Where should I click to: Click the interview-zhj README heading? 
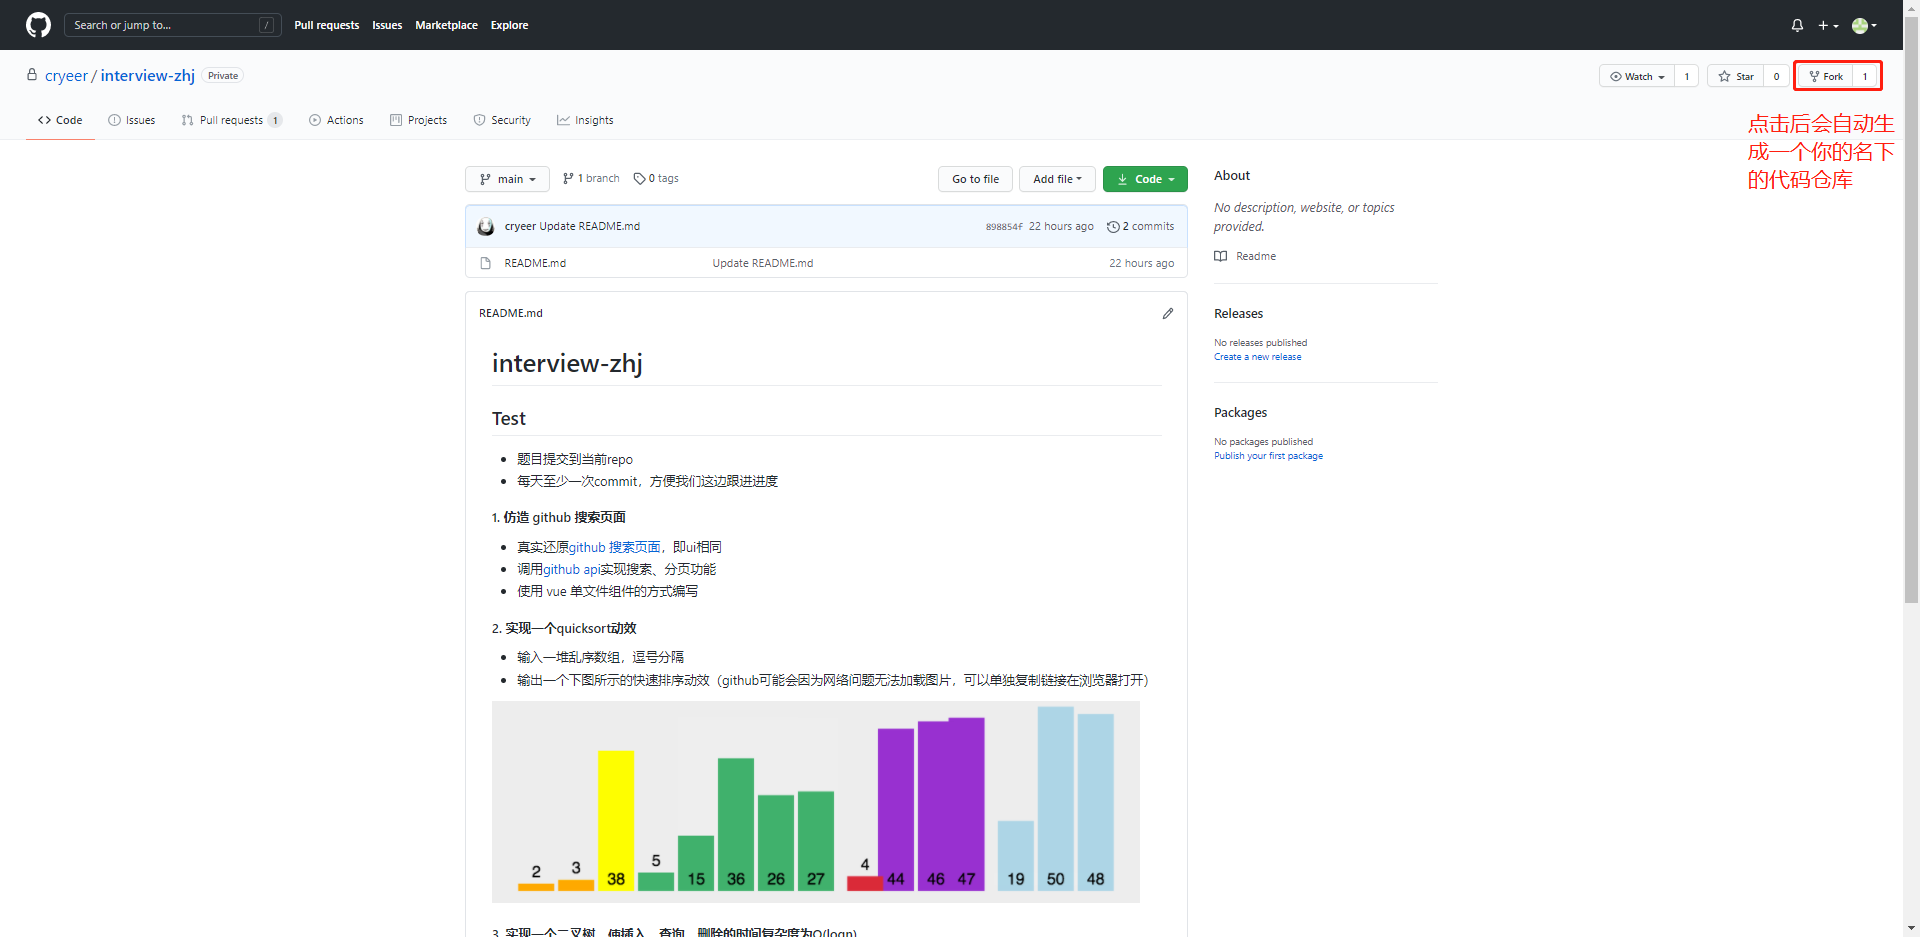click(x=567, y=363)
